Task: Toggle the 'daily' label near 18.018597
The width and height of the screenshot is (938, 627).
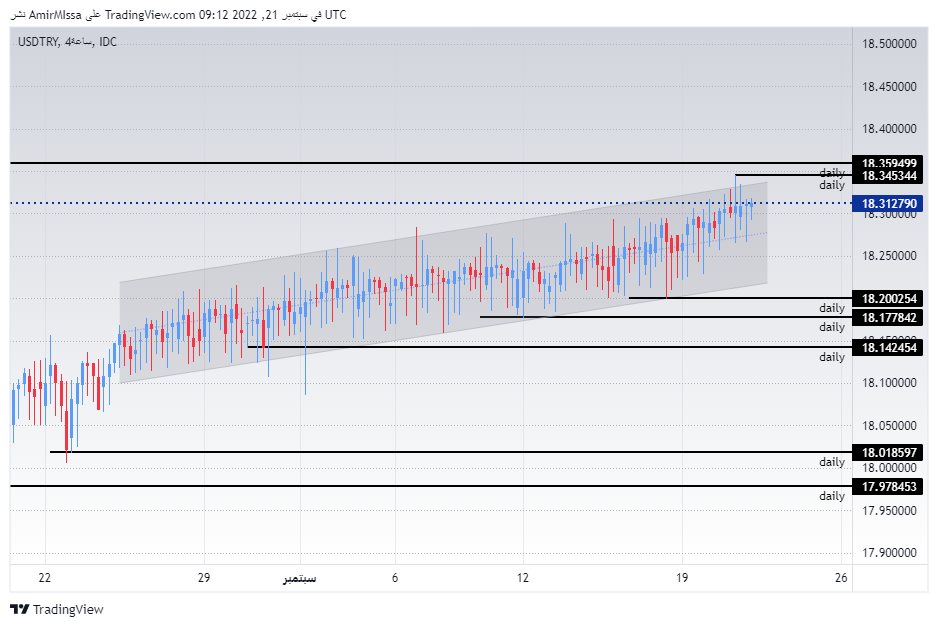Action: [x=831, y=462]
